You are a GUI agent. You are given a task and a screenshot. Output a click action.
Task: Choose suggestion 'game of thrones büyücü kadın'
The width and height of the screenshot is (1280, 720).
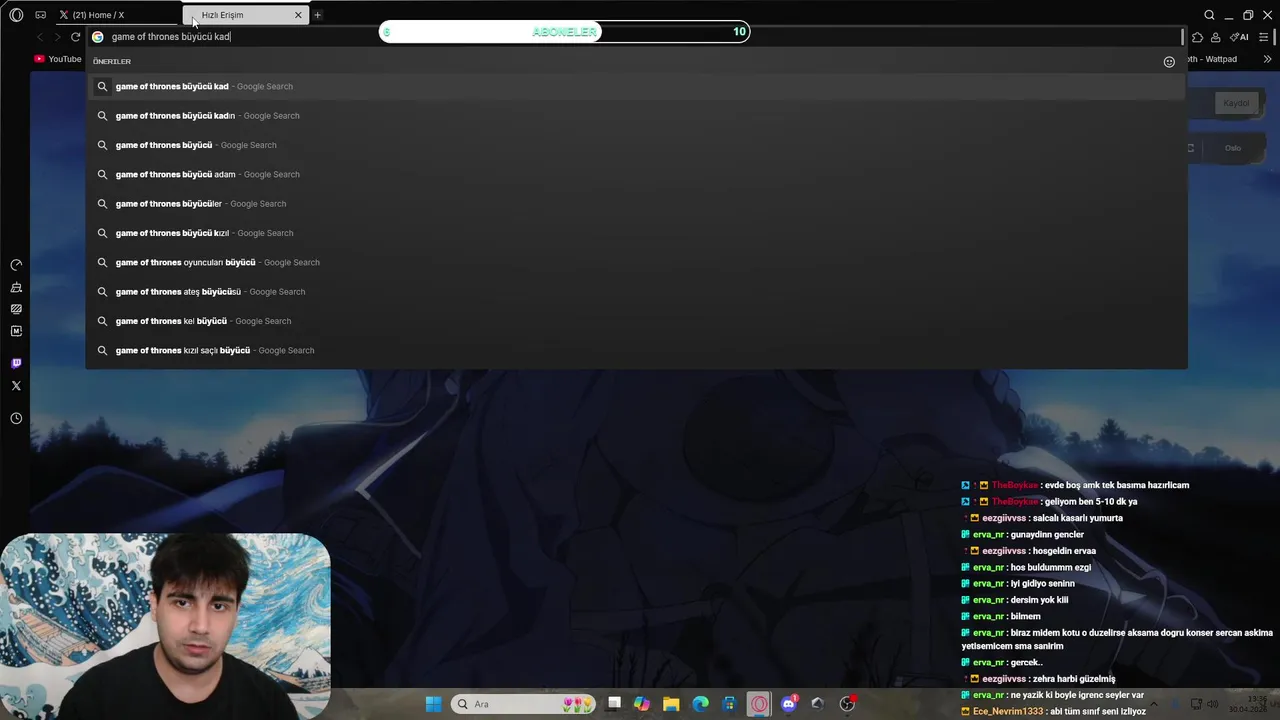636,116
